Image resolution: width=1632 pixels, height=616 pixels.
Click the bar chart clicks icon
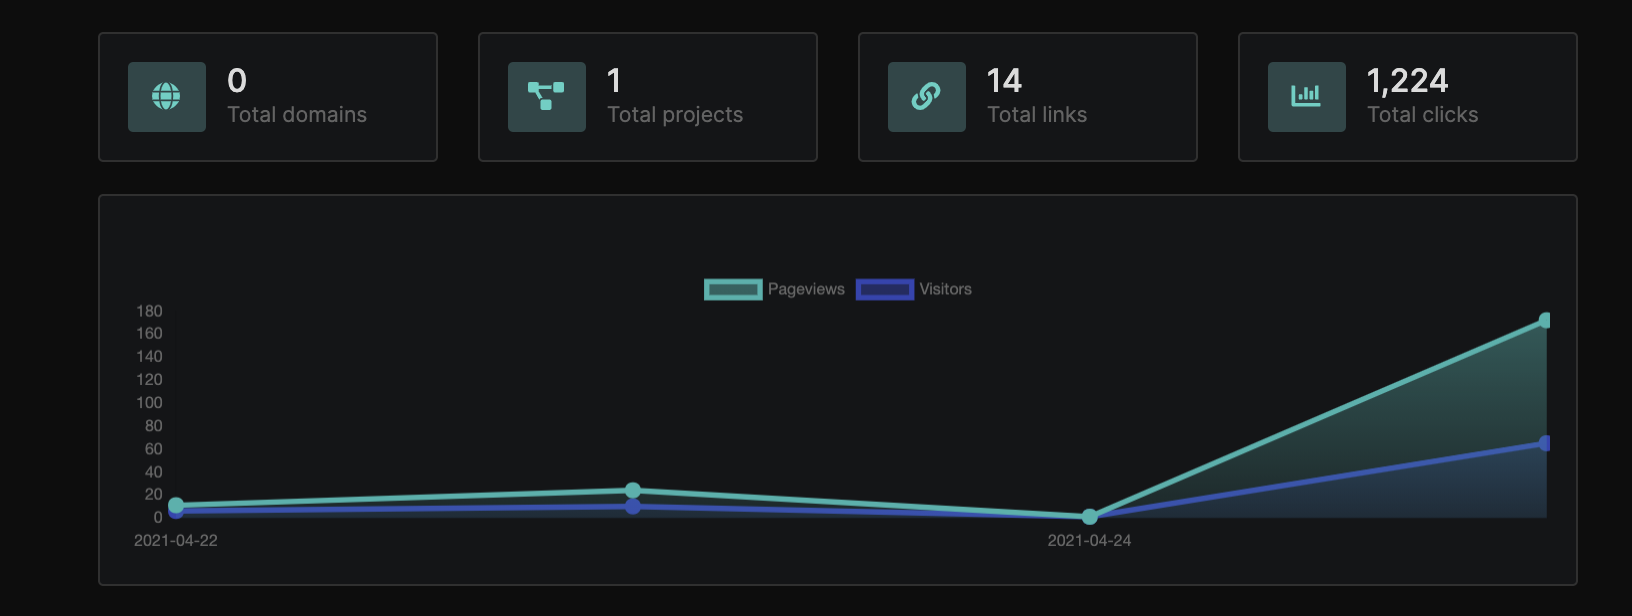1306,97
